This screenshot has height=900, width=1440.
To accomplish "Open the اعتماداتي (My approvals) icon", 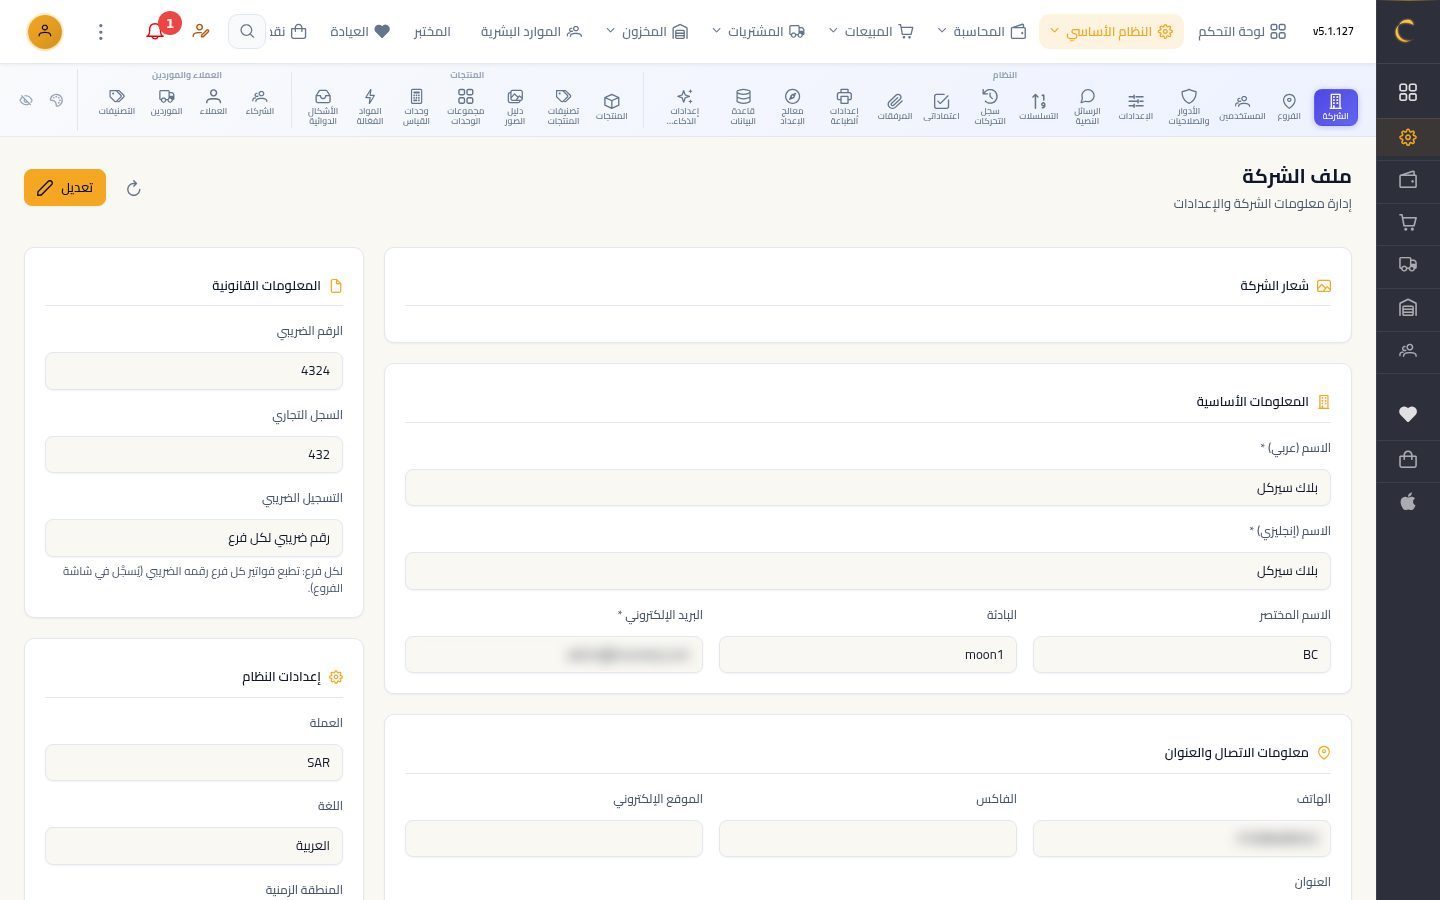I will (x=941, y=106).
